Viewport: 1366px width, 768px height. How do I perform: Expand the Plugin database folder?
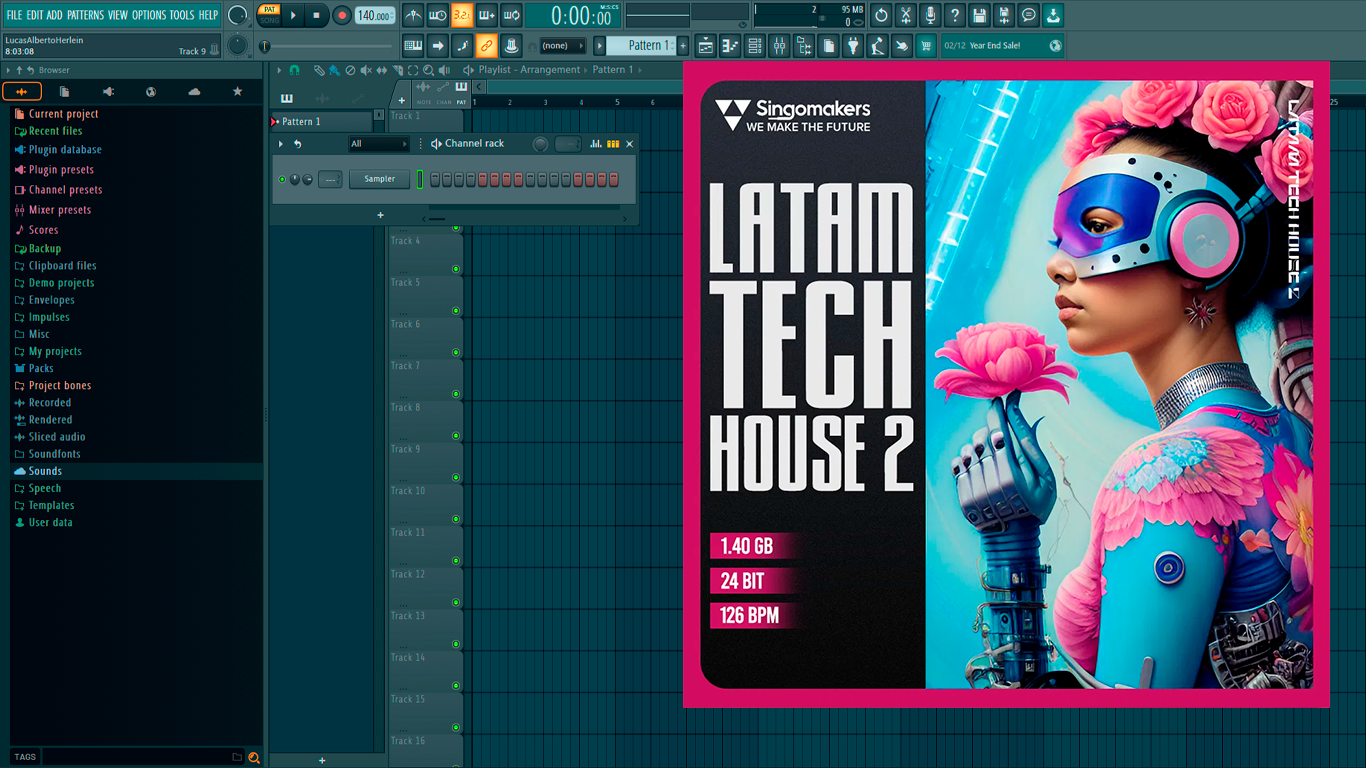tap(65, 150)
